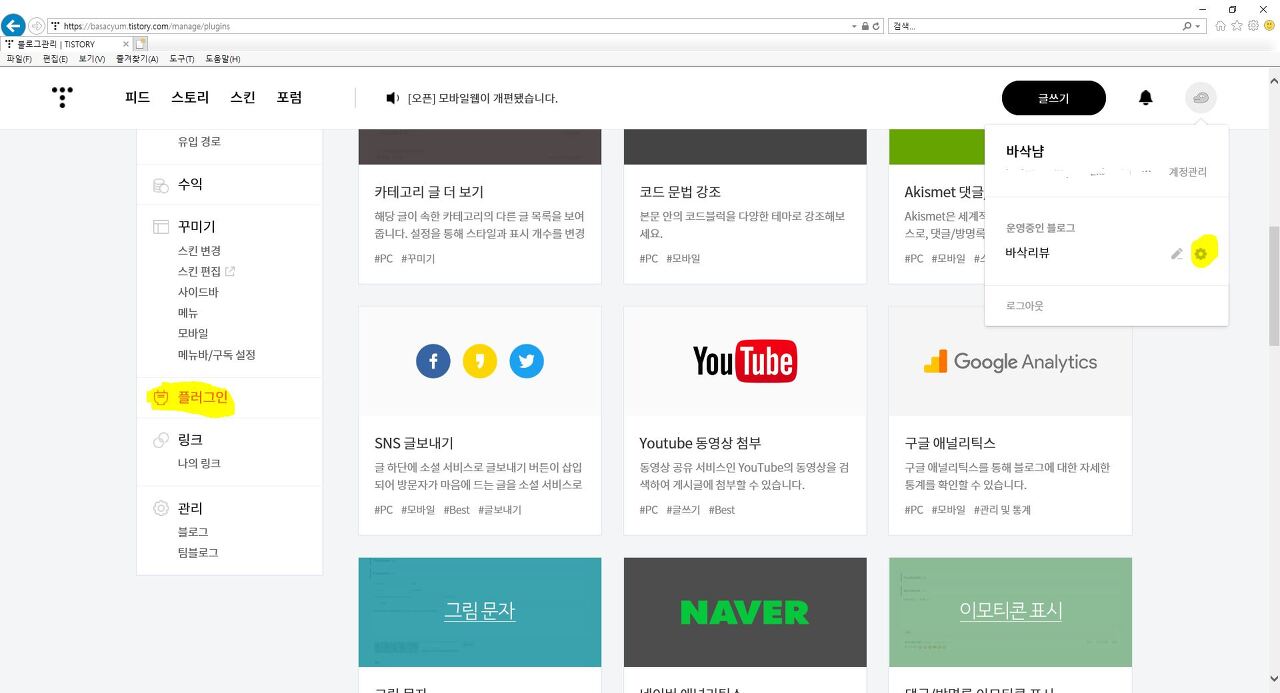Click the Twitter icon on SNS card

[526, 361]
